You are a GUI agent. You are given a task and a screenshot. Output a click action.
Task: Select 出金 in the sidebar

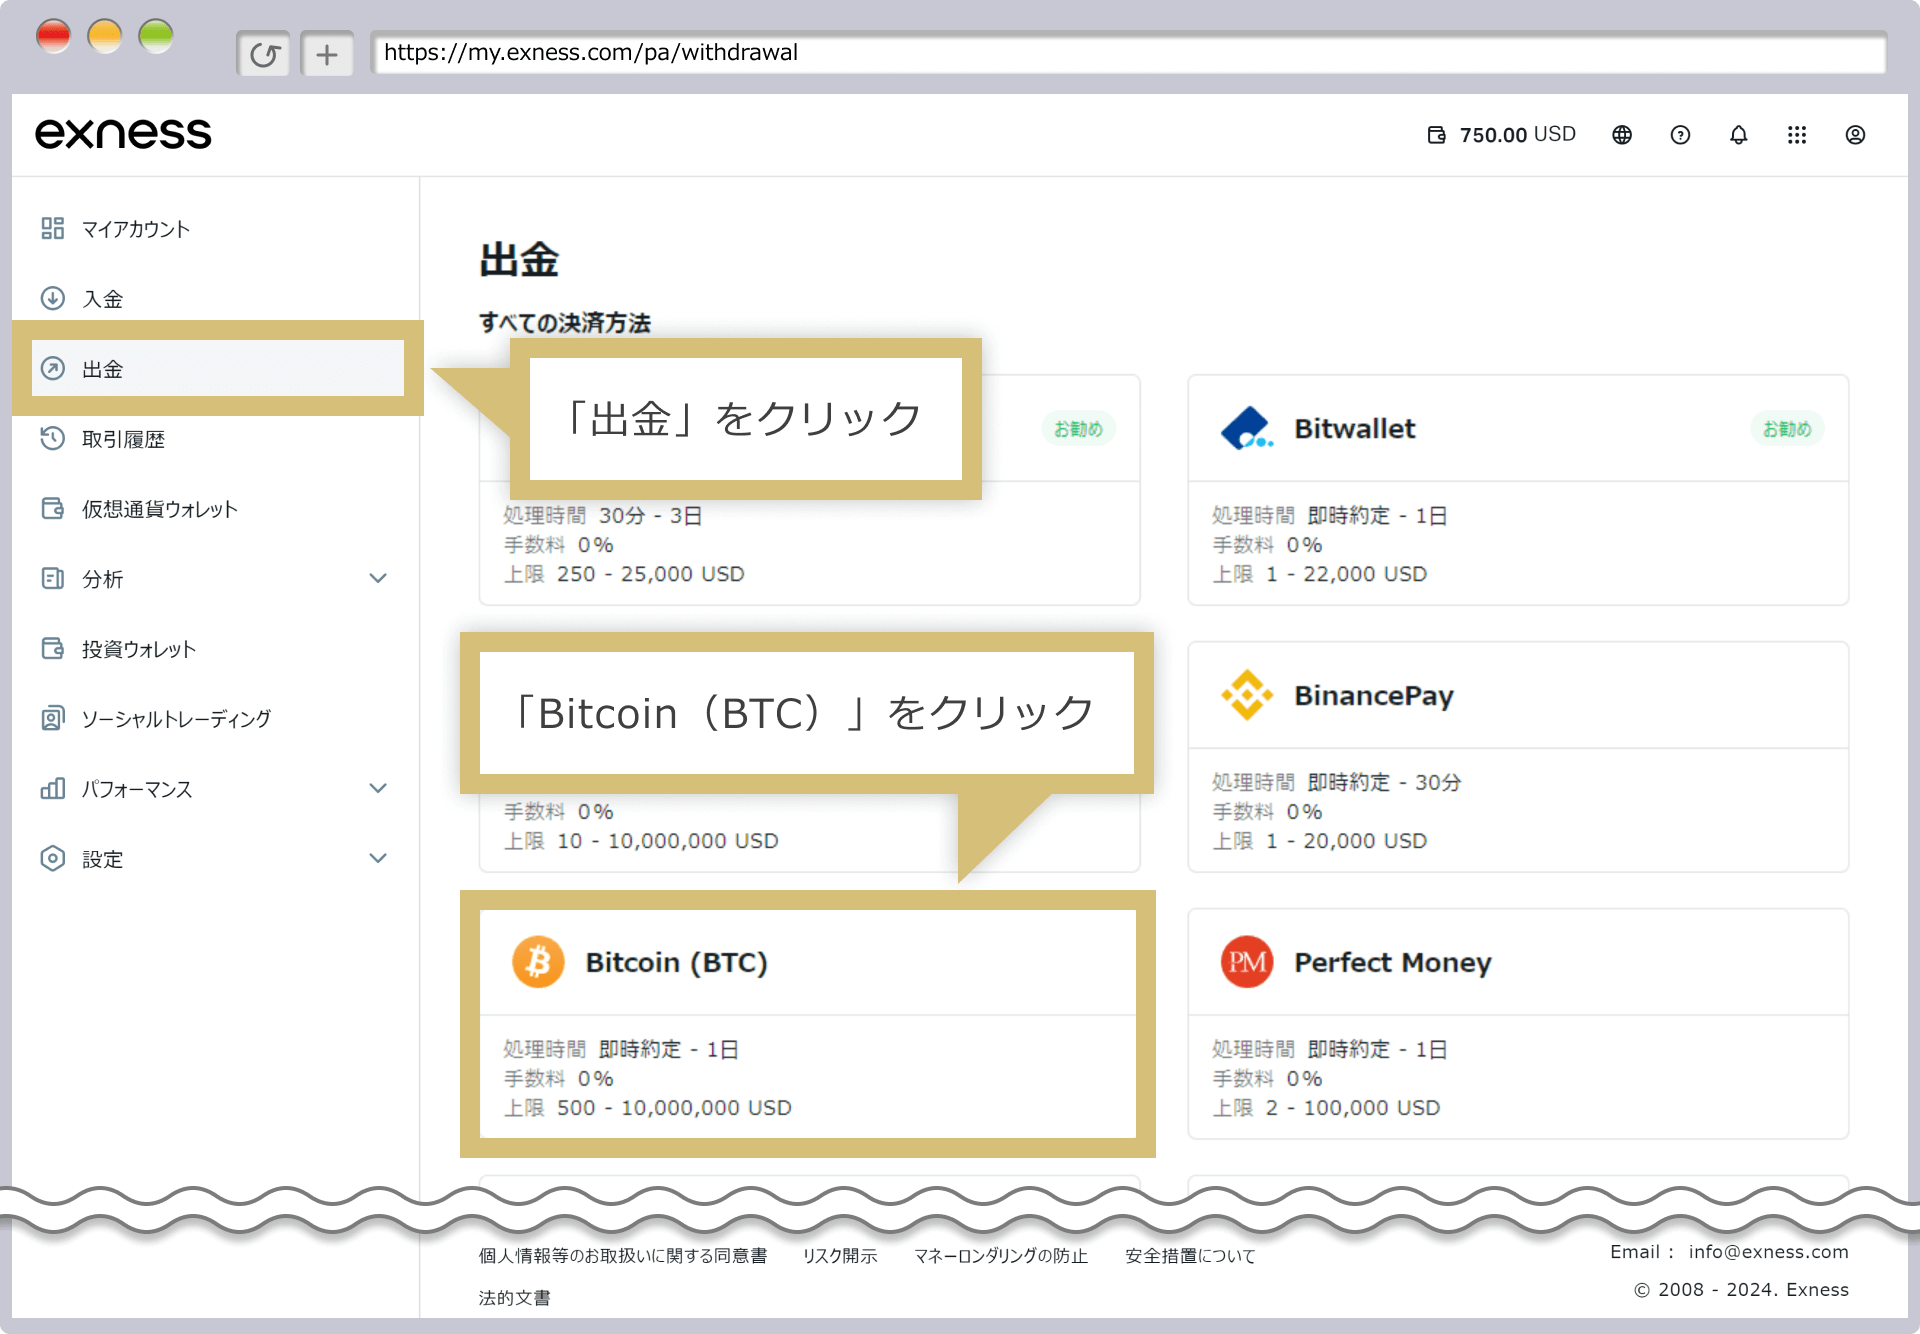click(x=218, y=368)
